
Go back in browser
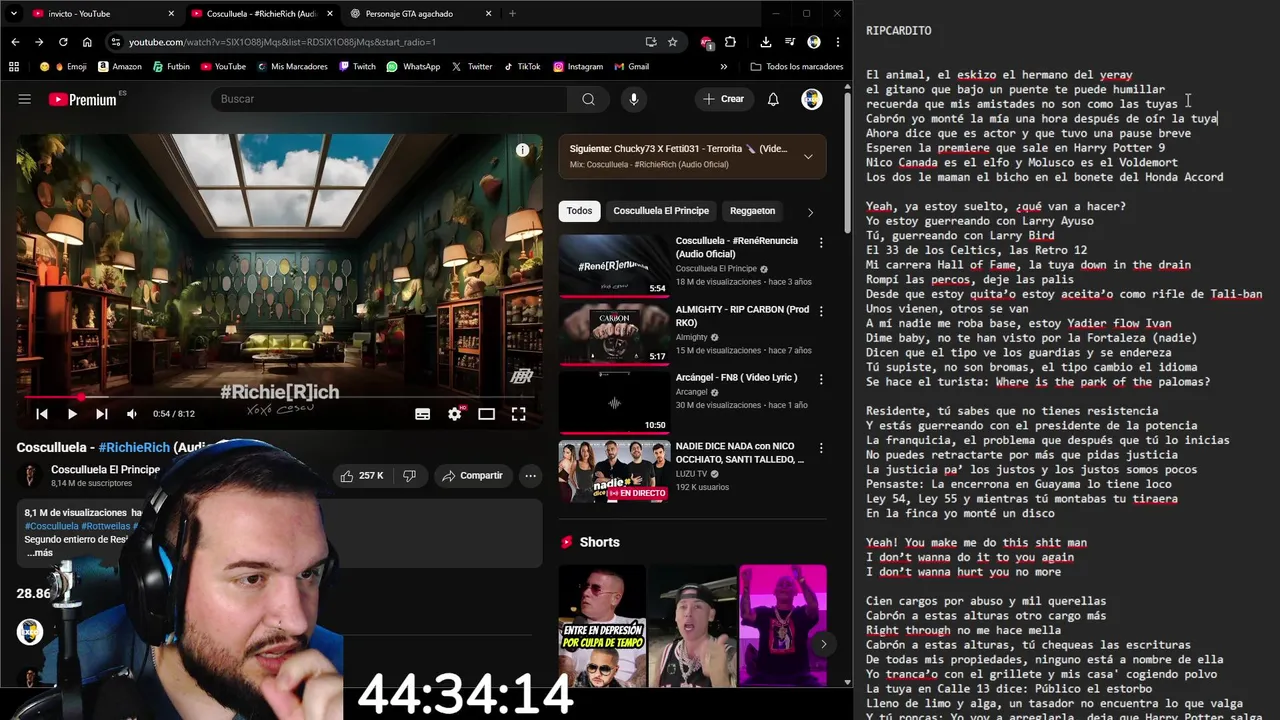tap(15, 42)
